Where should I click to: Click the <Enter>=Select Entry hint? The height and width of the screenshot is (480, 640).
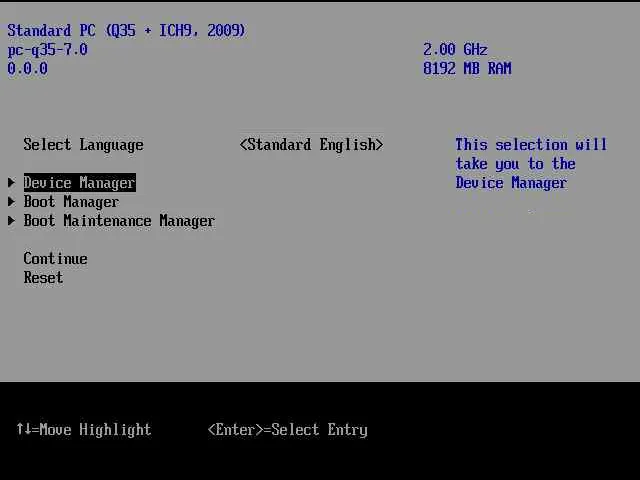(287, 429)
